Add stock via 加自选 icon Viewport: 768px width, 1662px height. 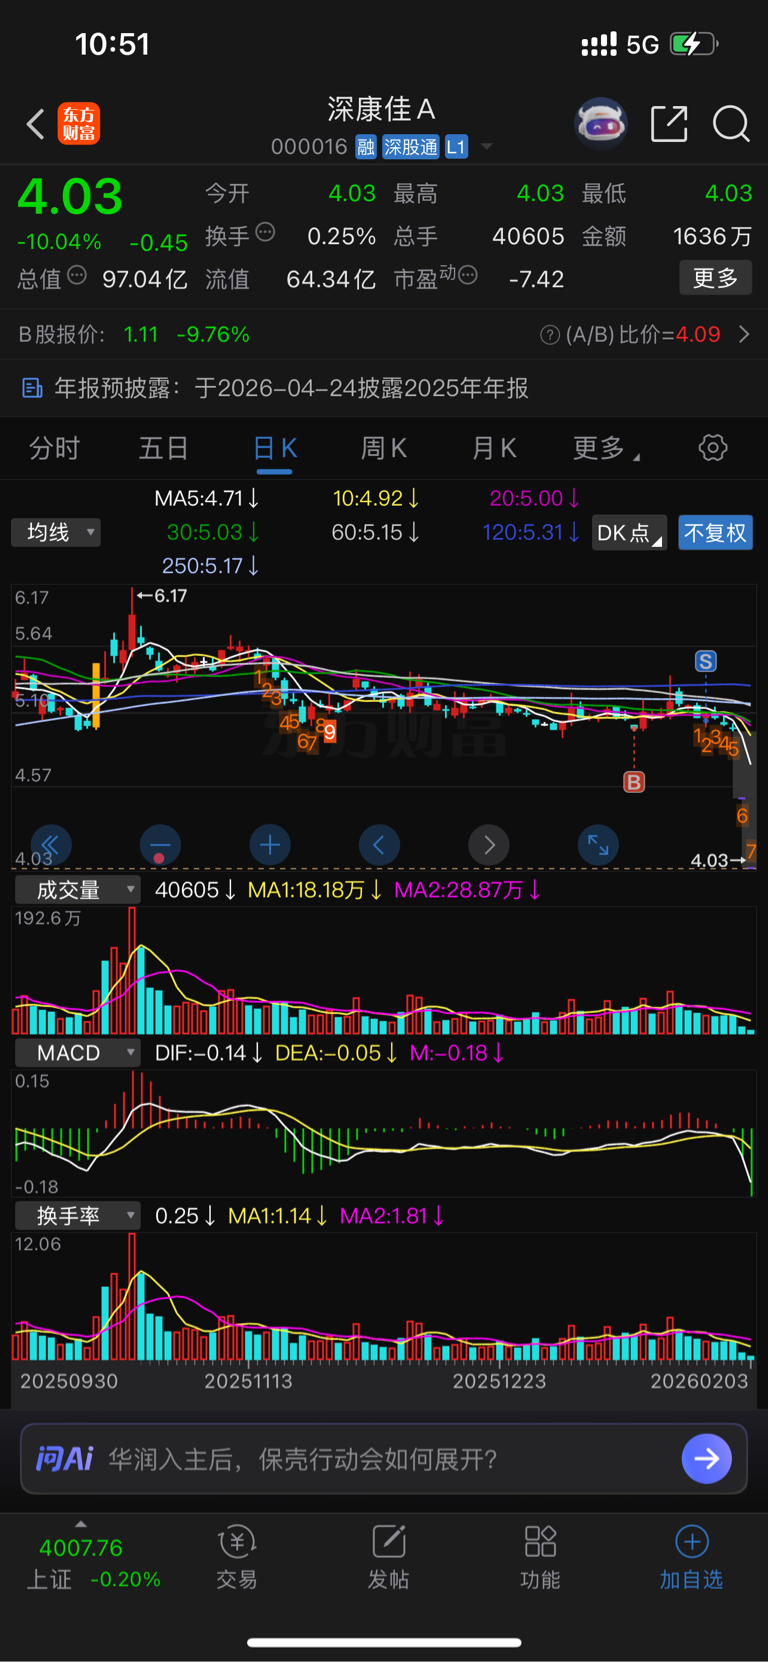tap(691, 1558)
